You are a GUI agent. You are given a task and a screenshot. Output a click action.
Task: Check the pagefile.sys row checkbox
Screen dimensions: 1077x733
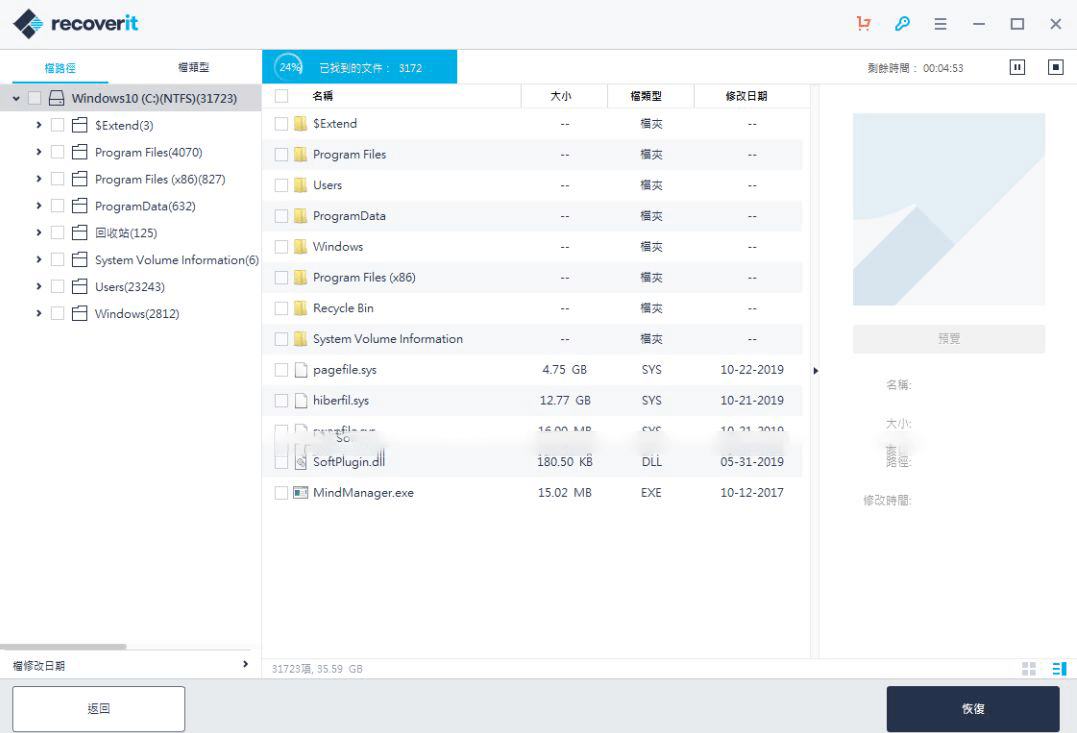pos(281,370)
